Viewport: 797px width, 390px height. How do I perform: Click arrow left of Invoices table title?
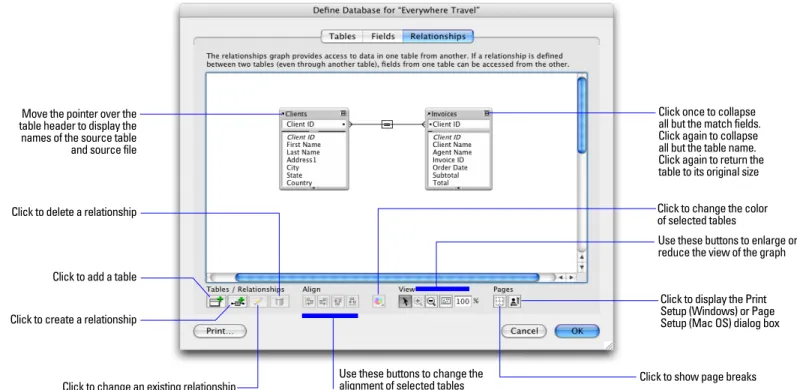(429, 114)
